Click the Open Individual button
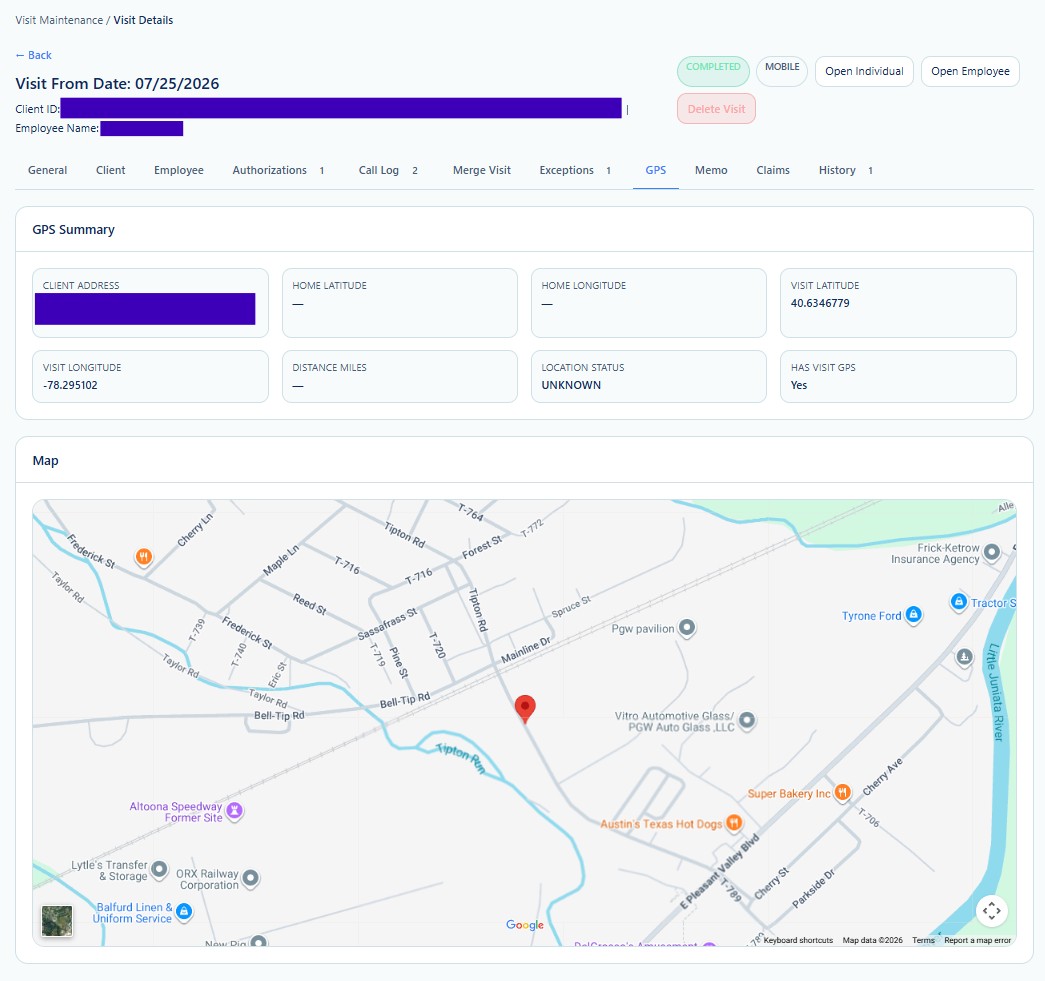This screenshot has width=1045, height=981. (x=864, y=71)
